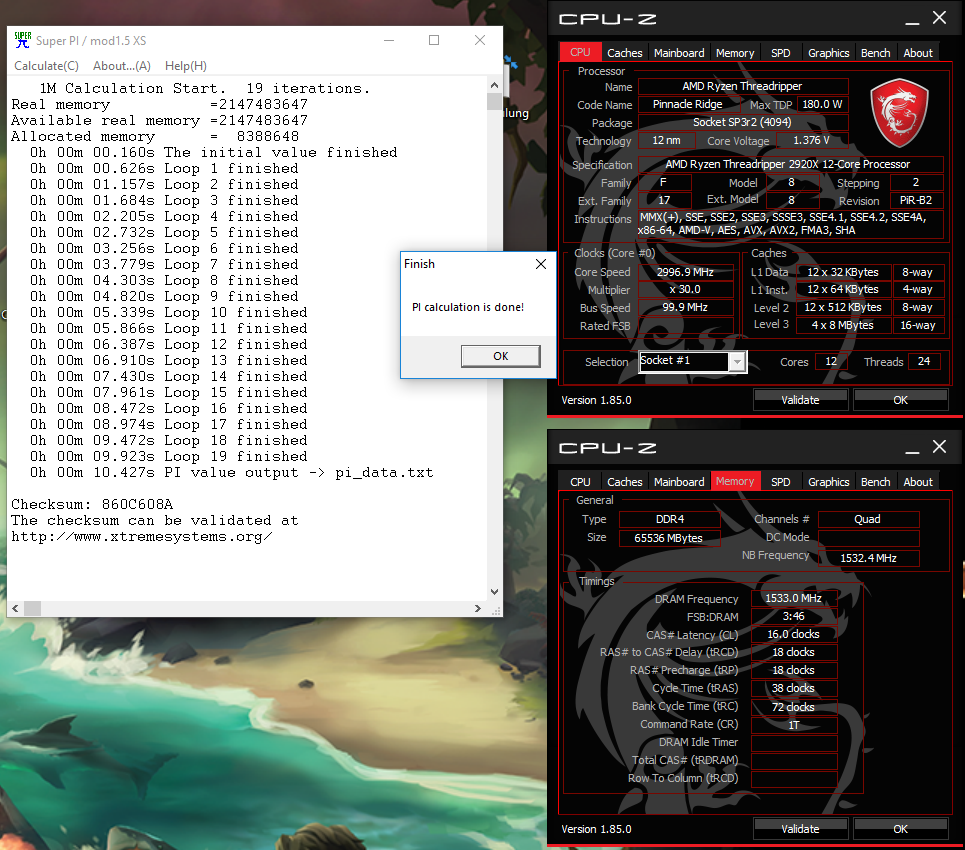Click Validate in the upper CPU-Z window

(800, 400)
